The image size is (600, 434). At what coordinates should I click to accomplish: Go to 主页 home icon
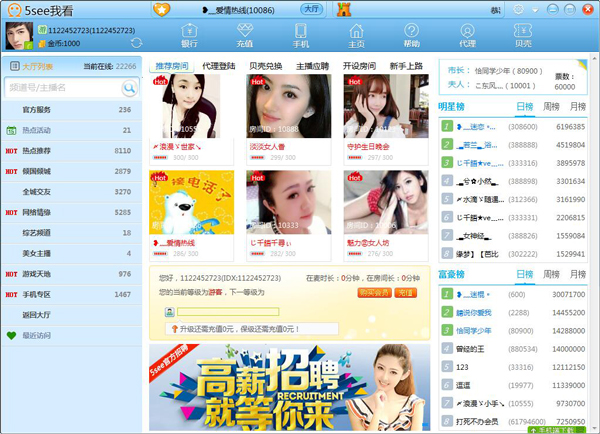pos(356,36)
